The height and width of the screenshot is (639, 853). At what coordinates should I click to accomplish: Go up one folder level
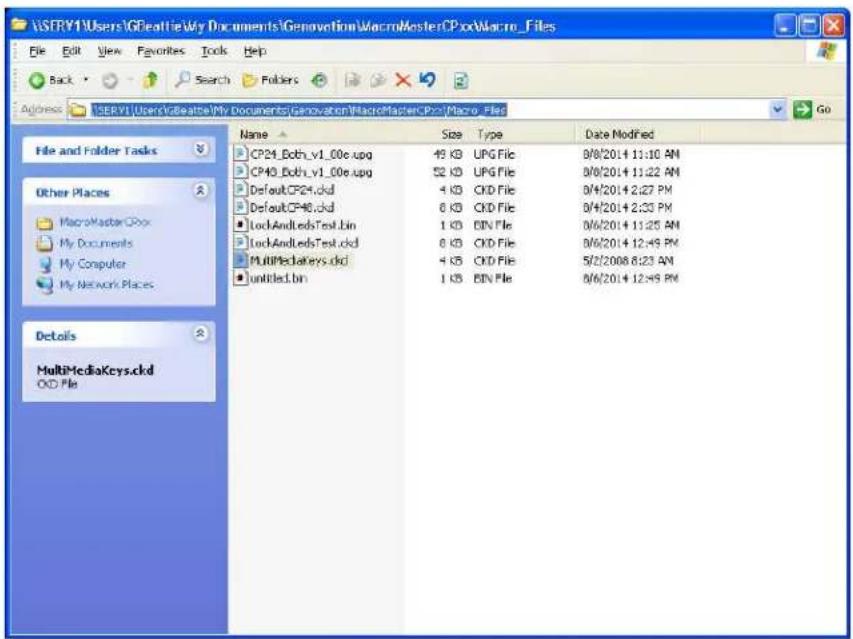(x=150, y=80)
